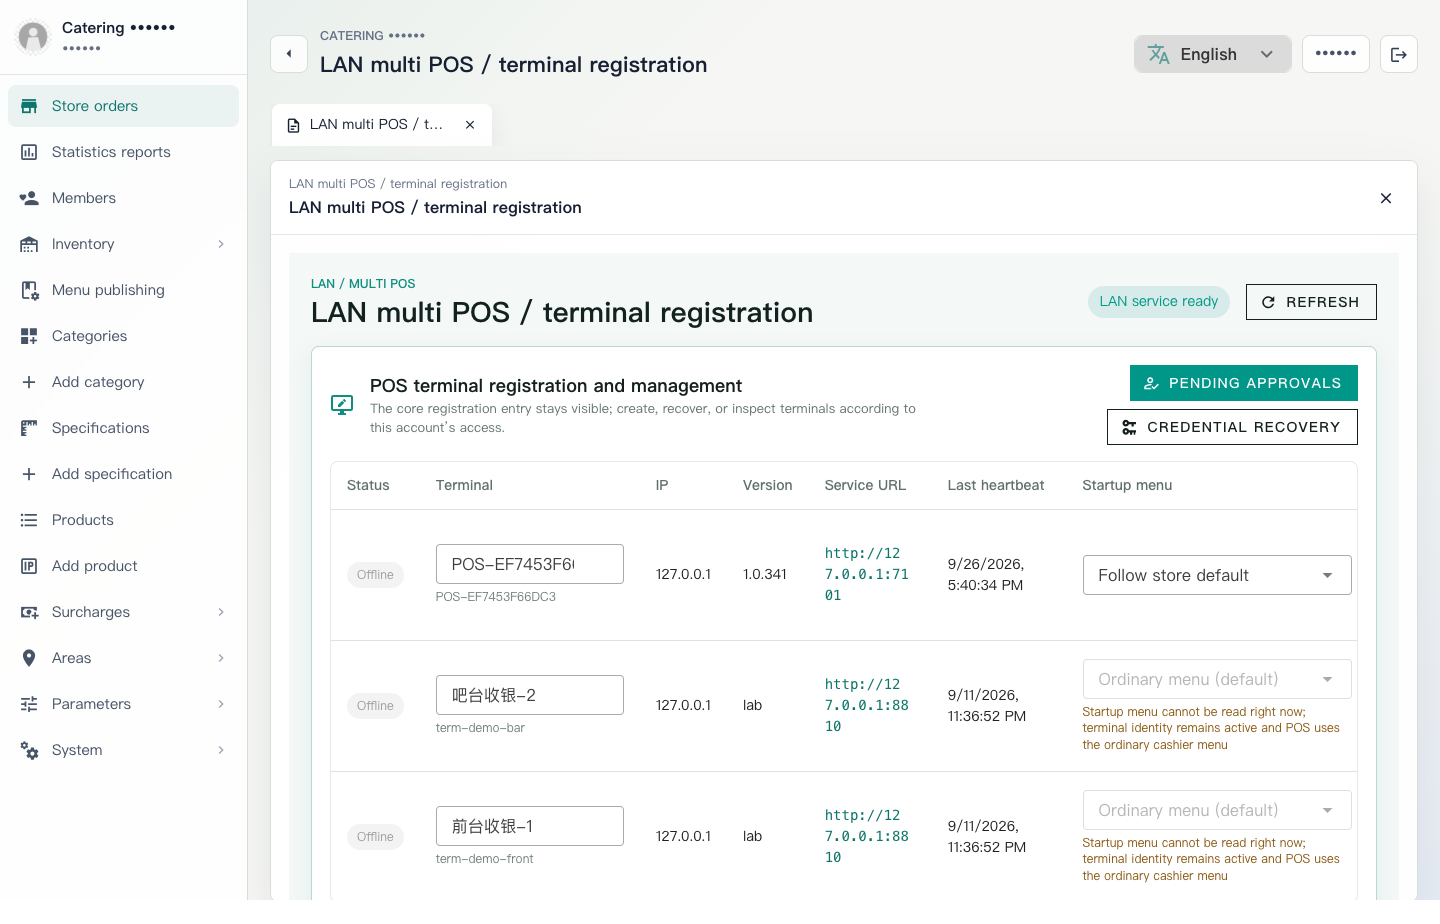Click the Products list icon

point(29,520)
